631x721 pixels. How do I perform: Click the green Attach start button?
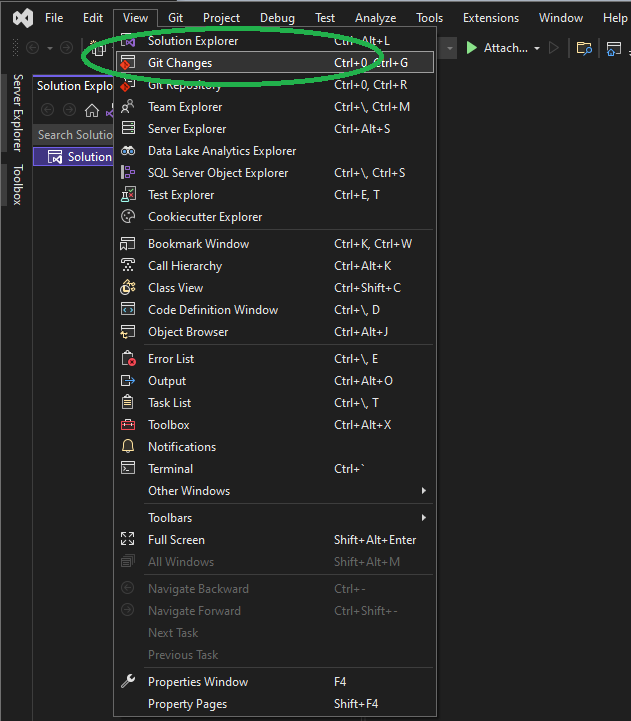(471, 48)
